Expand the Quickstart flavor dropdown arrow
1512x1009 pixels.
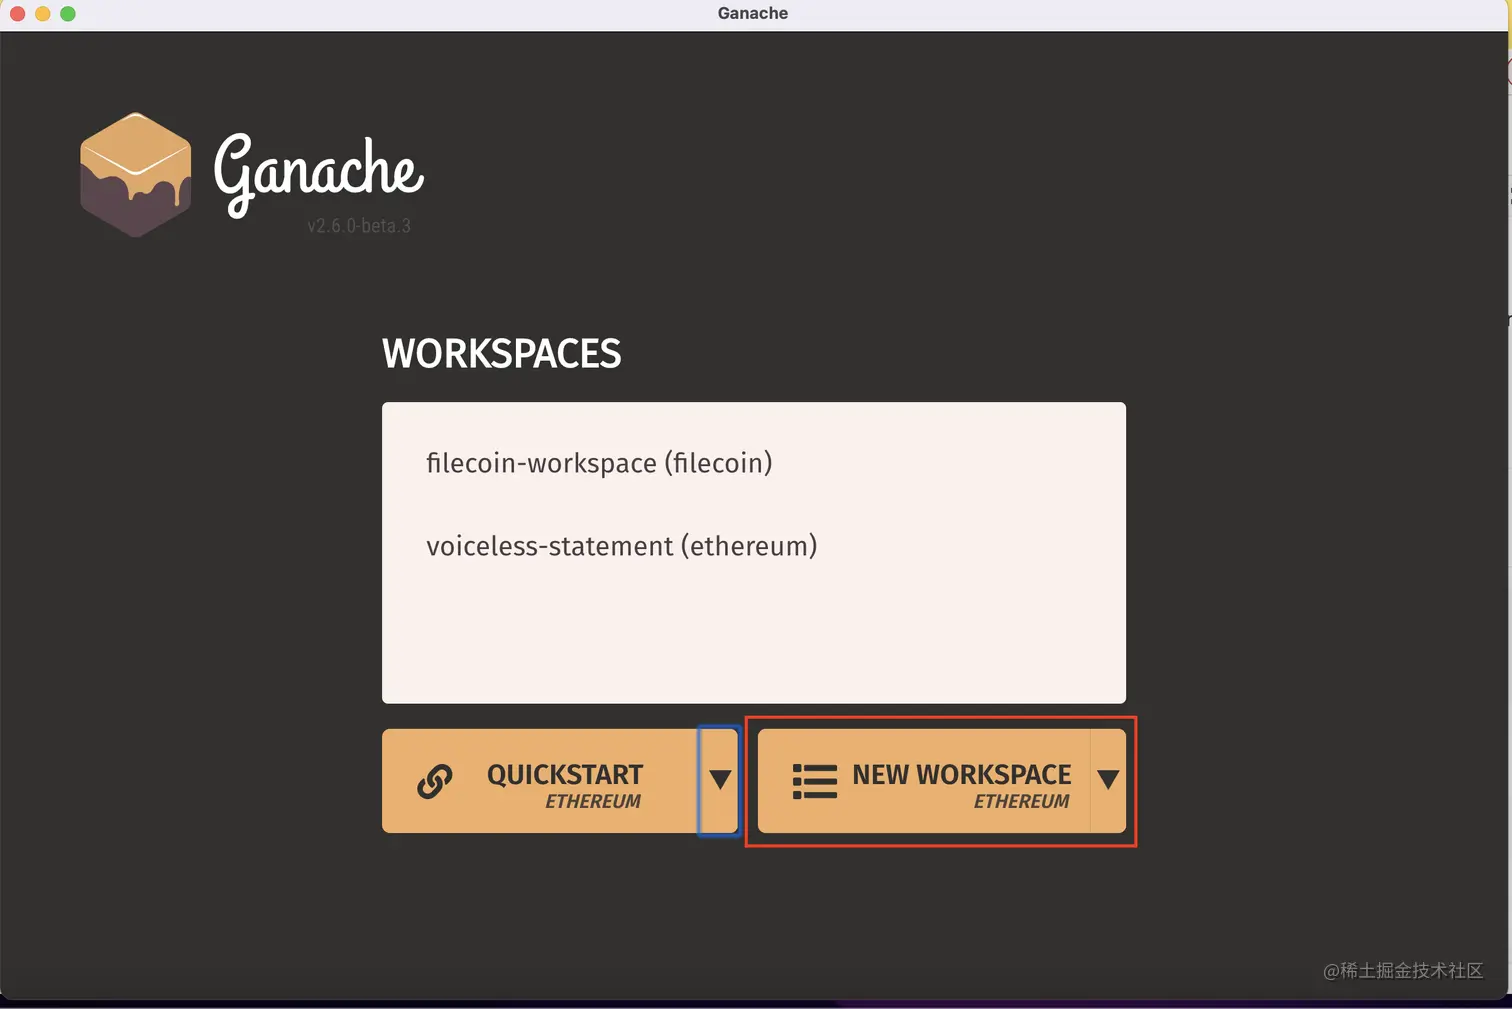click(x=719, y=781)
